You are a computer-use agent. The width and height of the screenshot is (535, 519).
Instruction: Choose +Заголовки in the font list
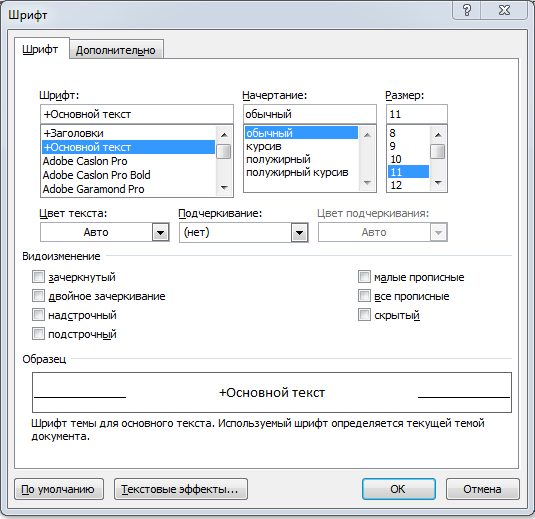pyautogui.click(x=128, y=133)
